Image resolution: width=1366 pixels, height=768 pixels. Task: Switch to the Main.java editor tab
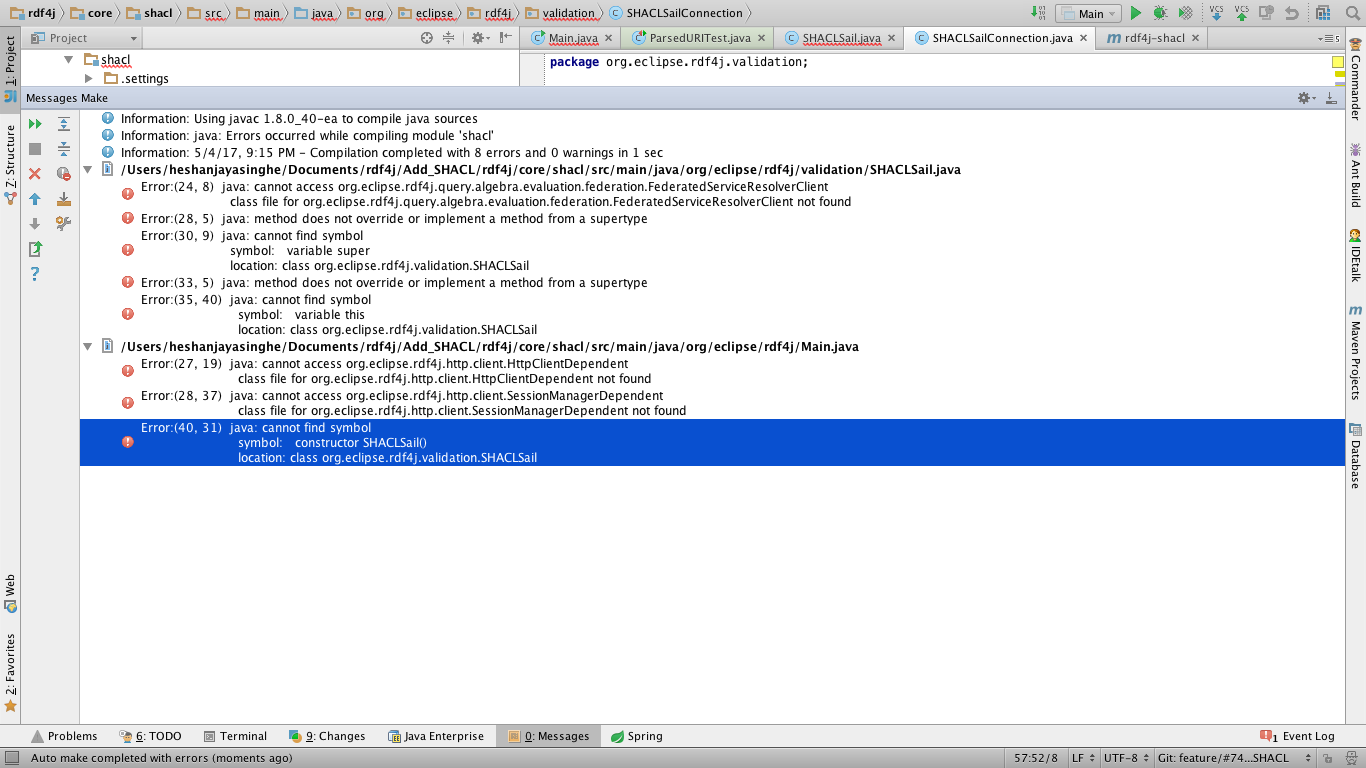[571, 38]
